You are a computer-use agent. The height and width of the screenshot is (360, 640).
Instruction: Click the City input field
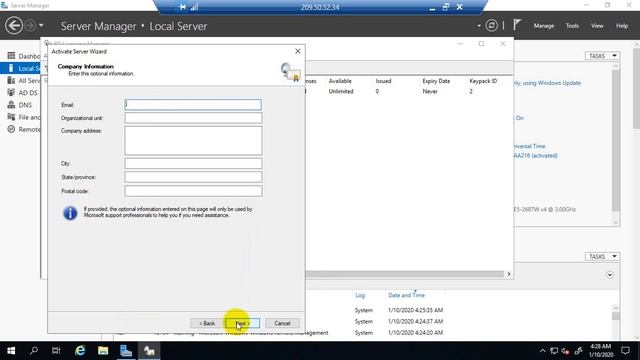(193, 163)
